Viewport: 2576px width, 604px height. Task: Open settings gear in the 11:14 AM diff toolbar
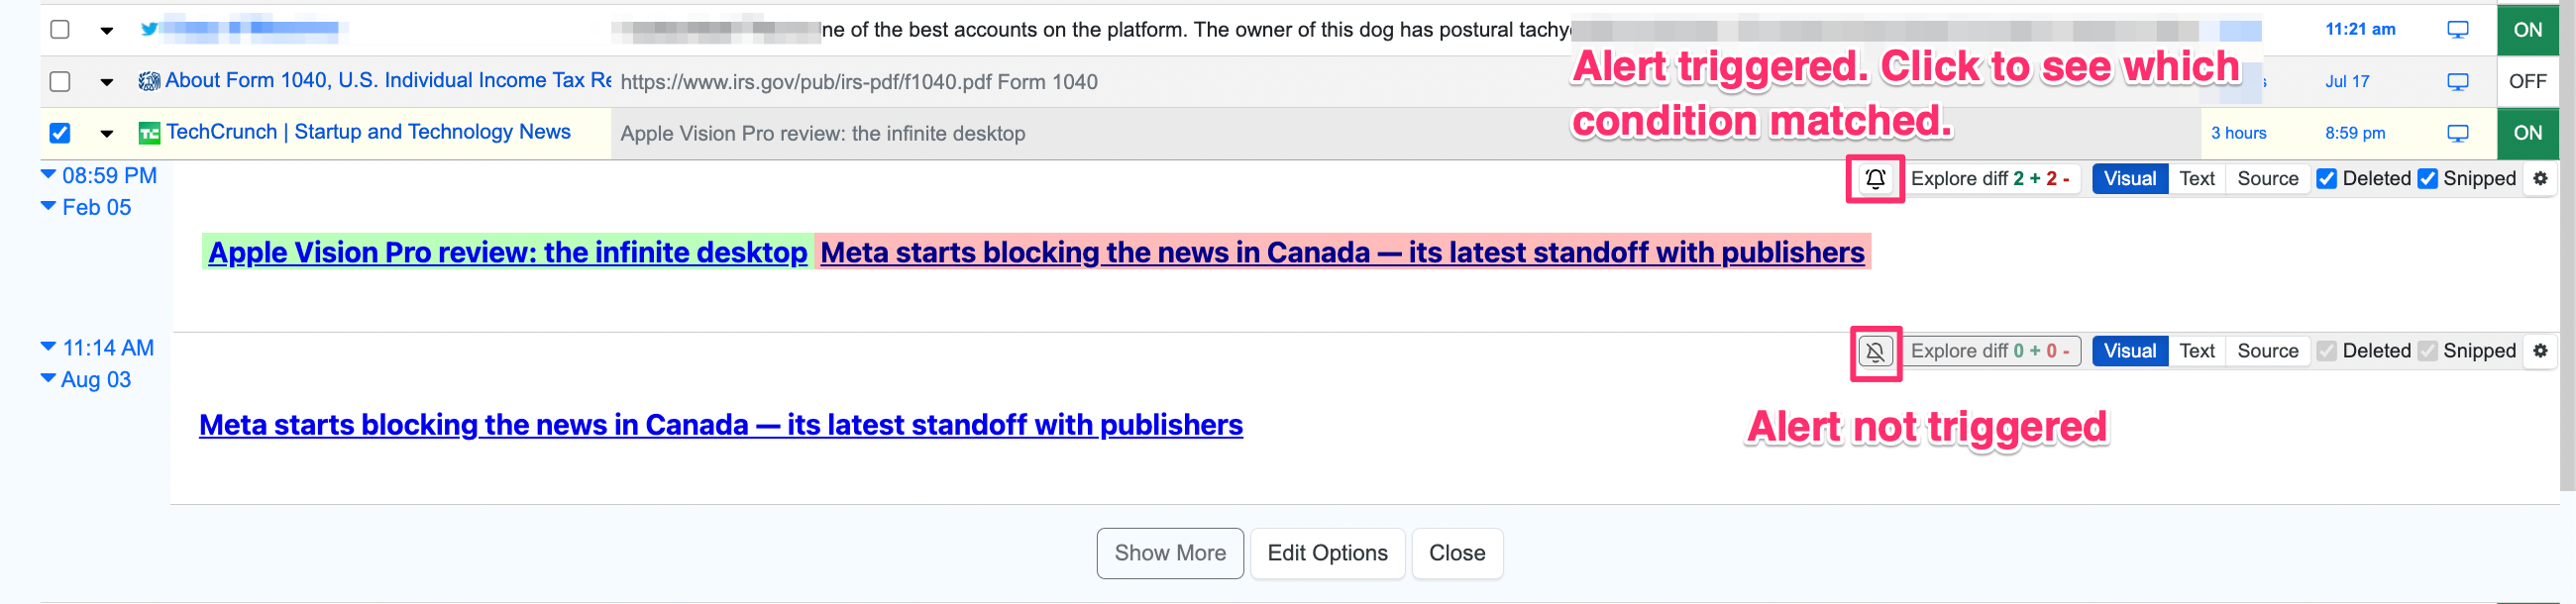point(2539,351)
